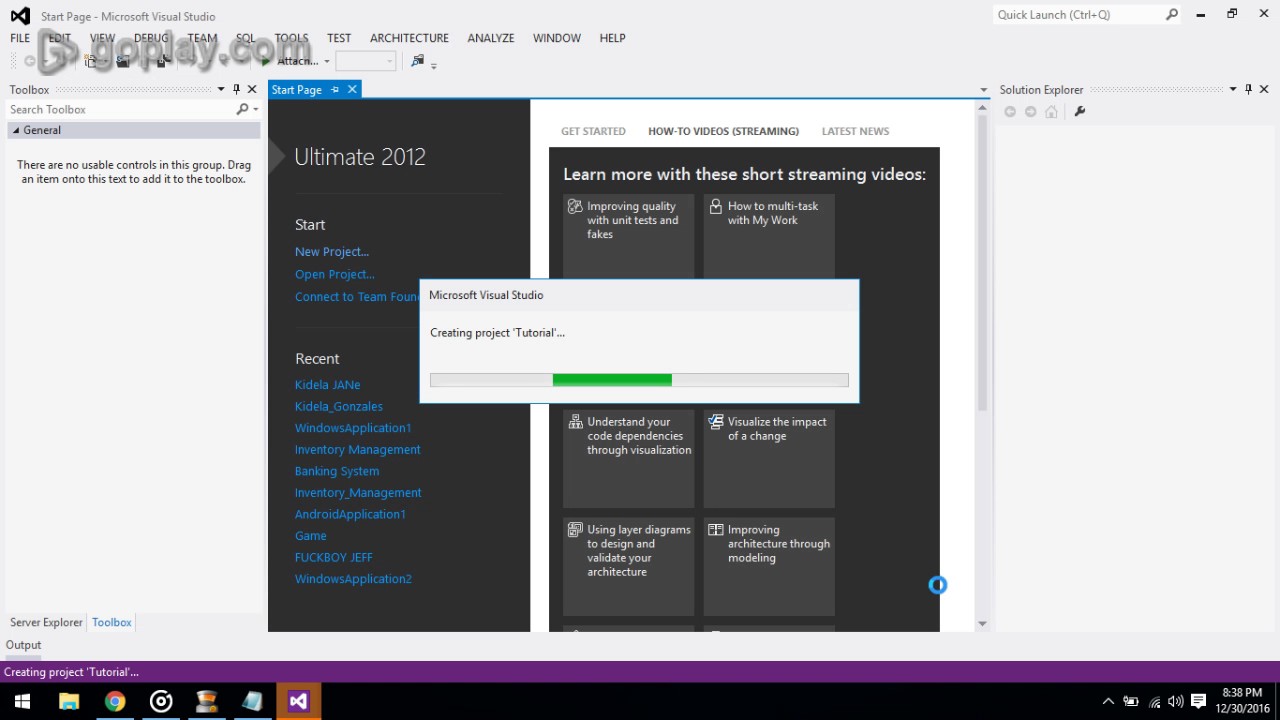This screenshot has height=720, width=1280.
Task: Click the Find in Files toolbar icon
Action: coord(417,61)
